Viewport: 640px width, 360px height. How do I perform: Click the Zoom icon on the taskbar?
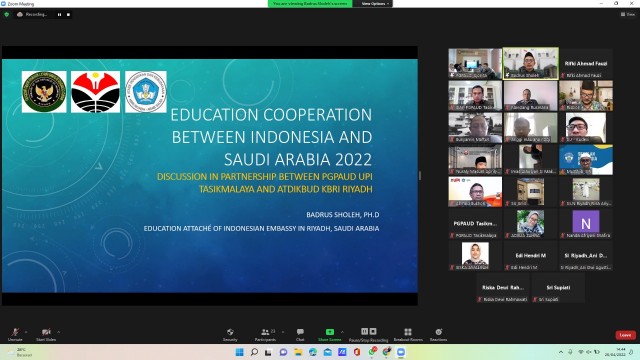(401, 352)
